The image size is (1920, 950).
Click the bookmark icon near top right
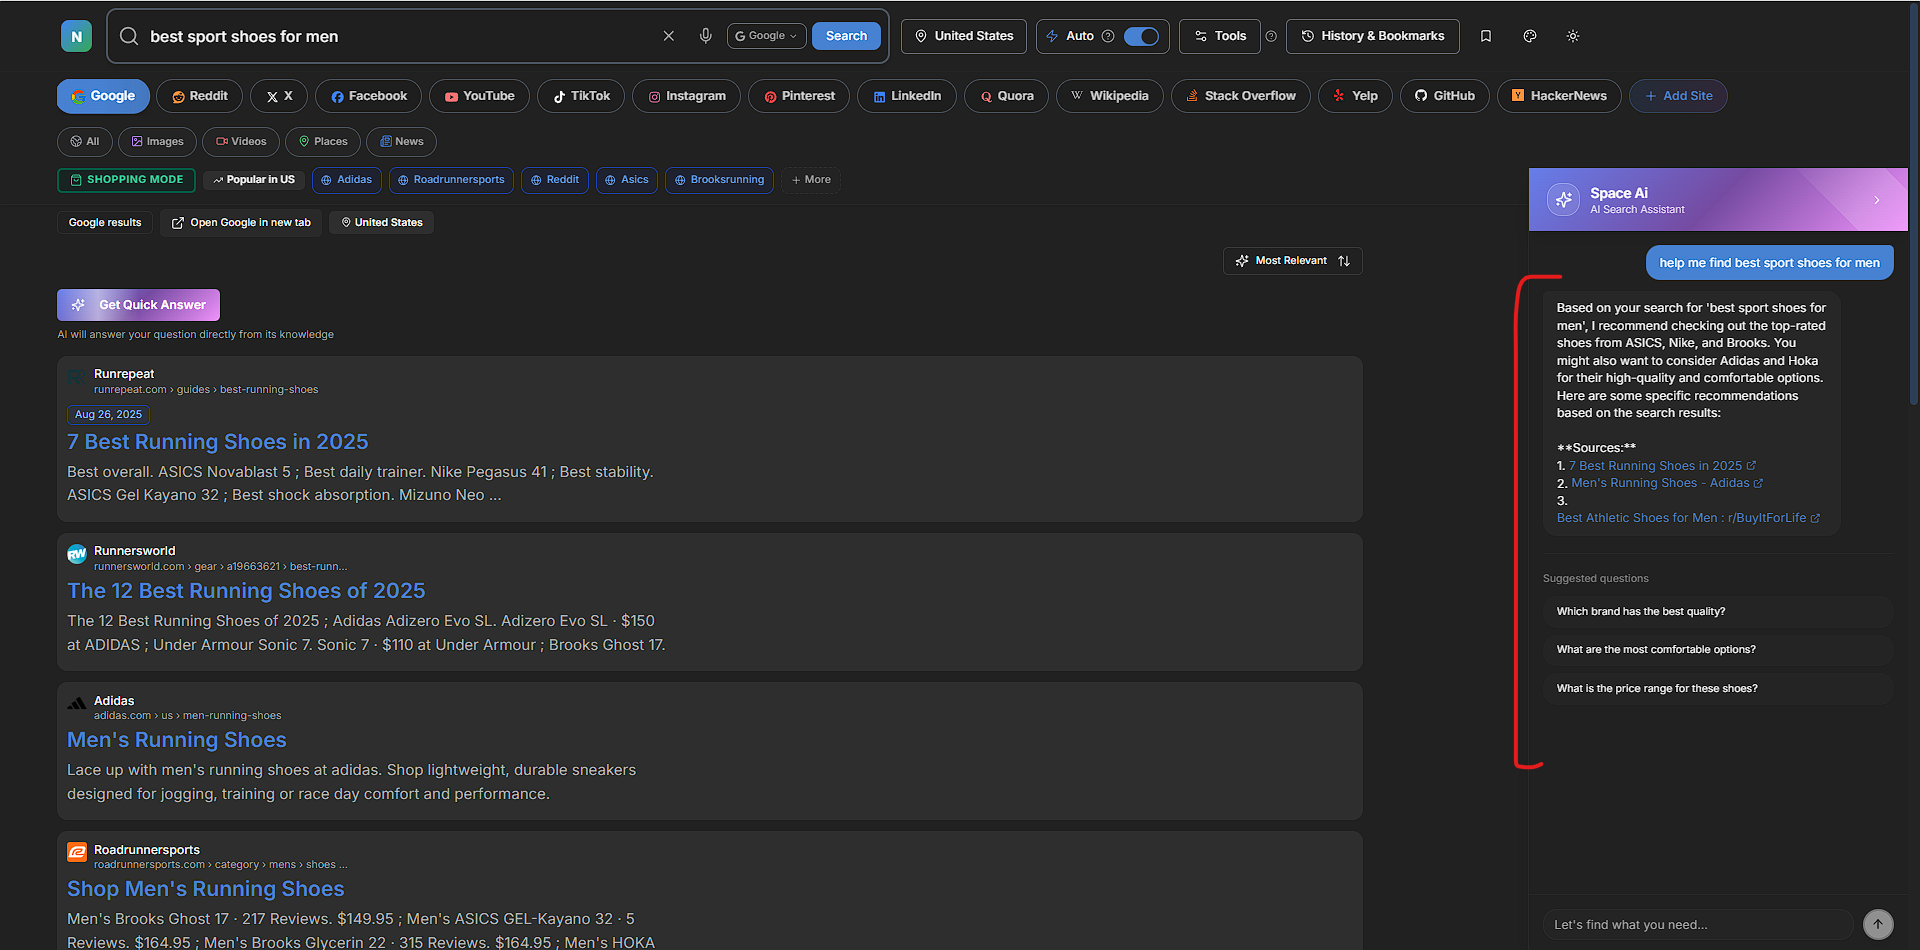tap(1486, 36)
